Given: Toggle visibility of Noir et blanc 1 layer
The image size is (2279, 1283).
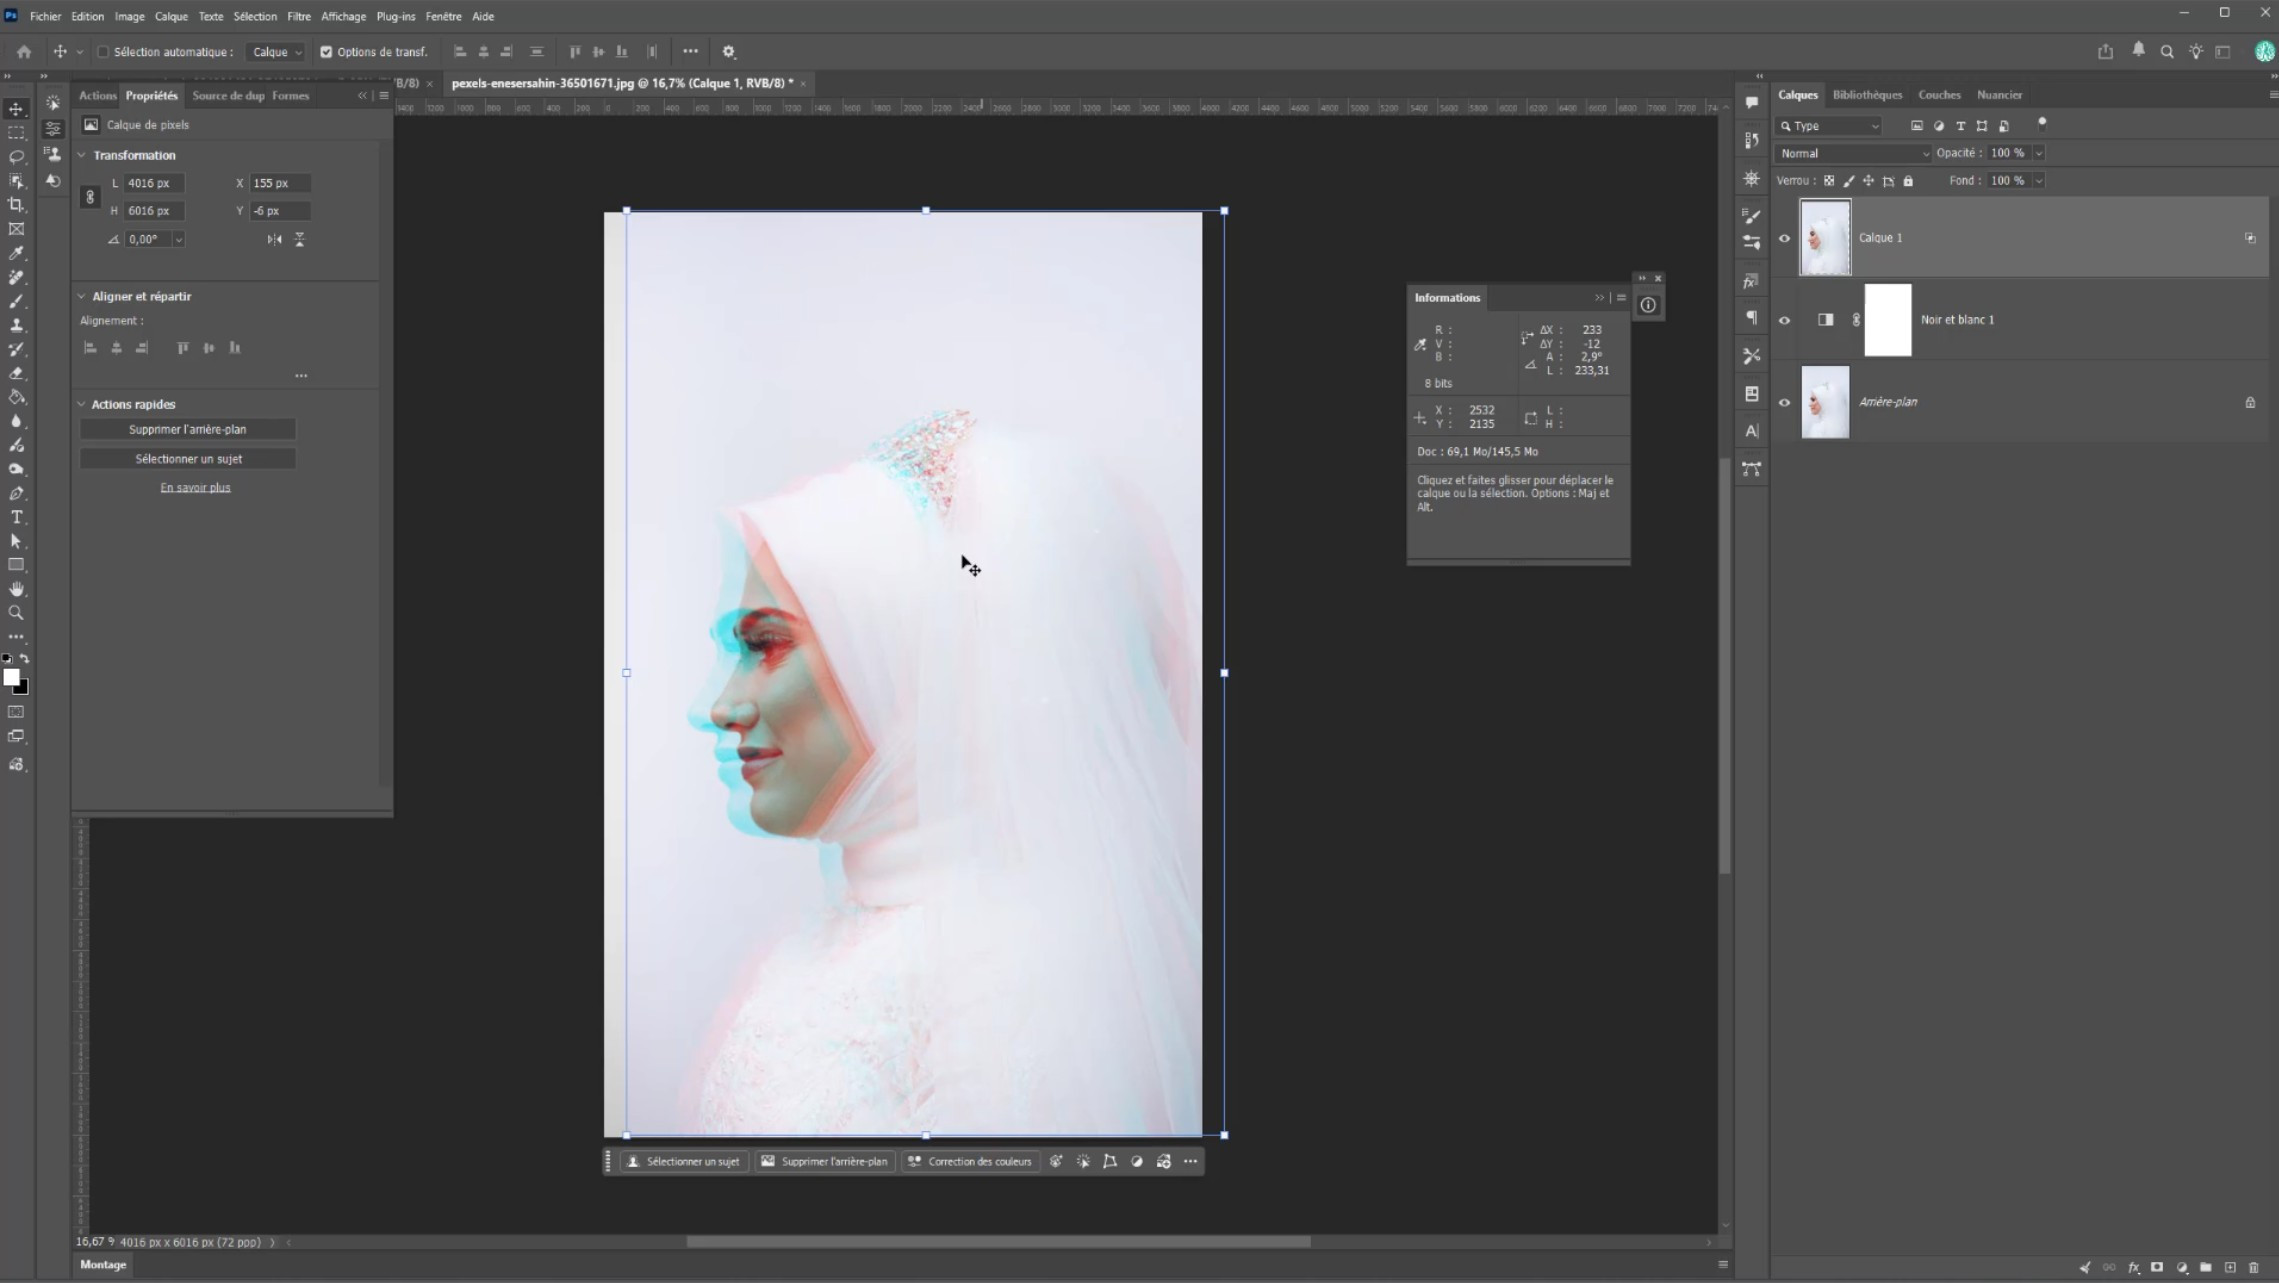Looking at the screenshot, I should click(1784, 320).
